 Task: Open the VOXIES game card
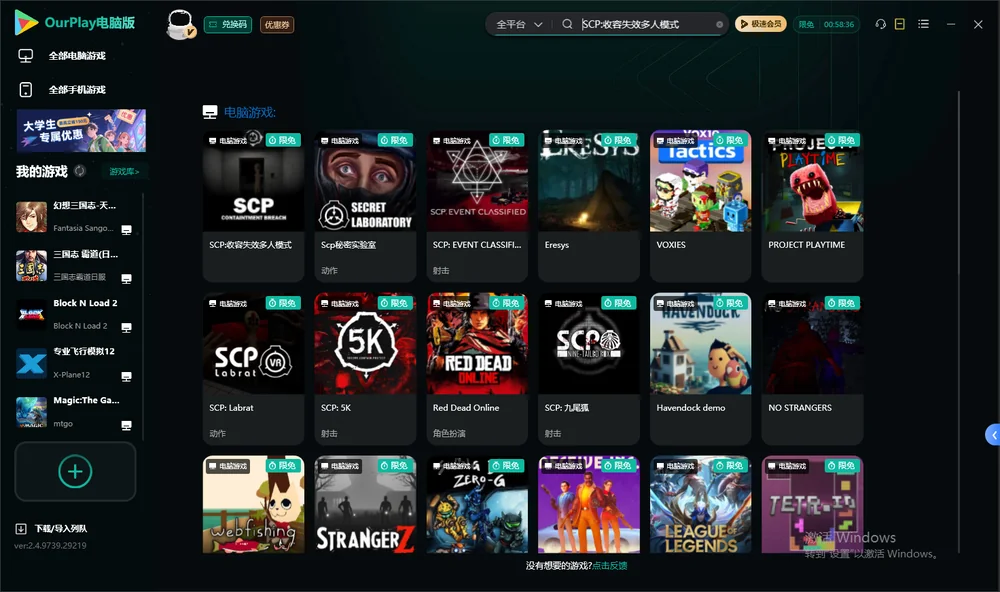coord(700,206)
